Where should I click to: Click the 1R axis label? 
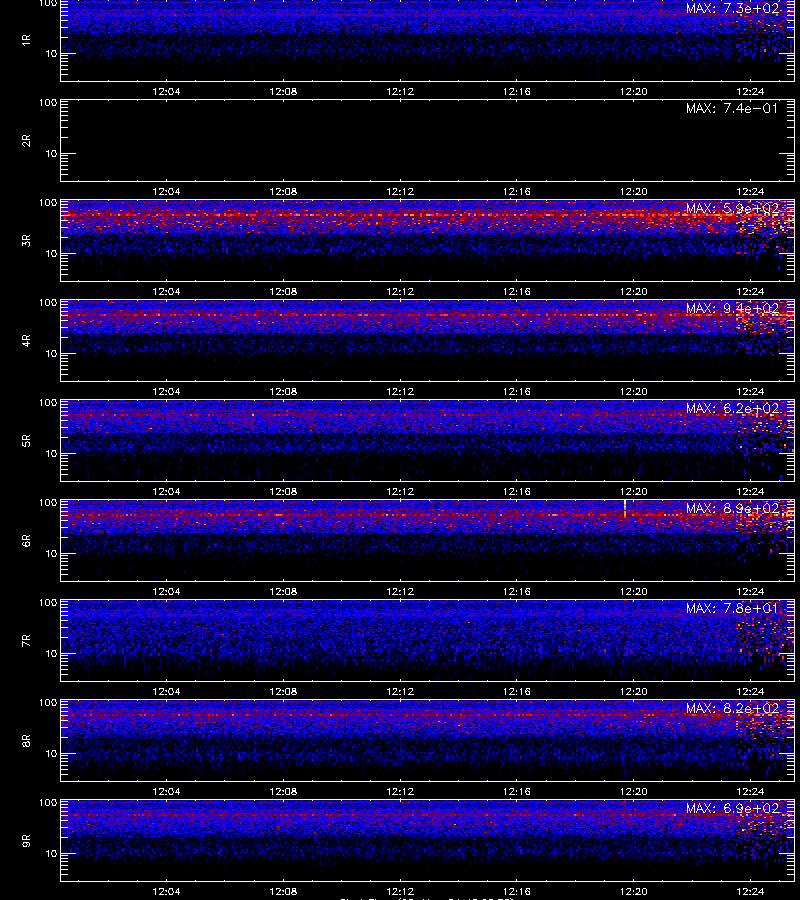click(x=26, y=40)
